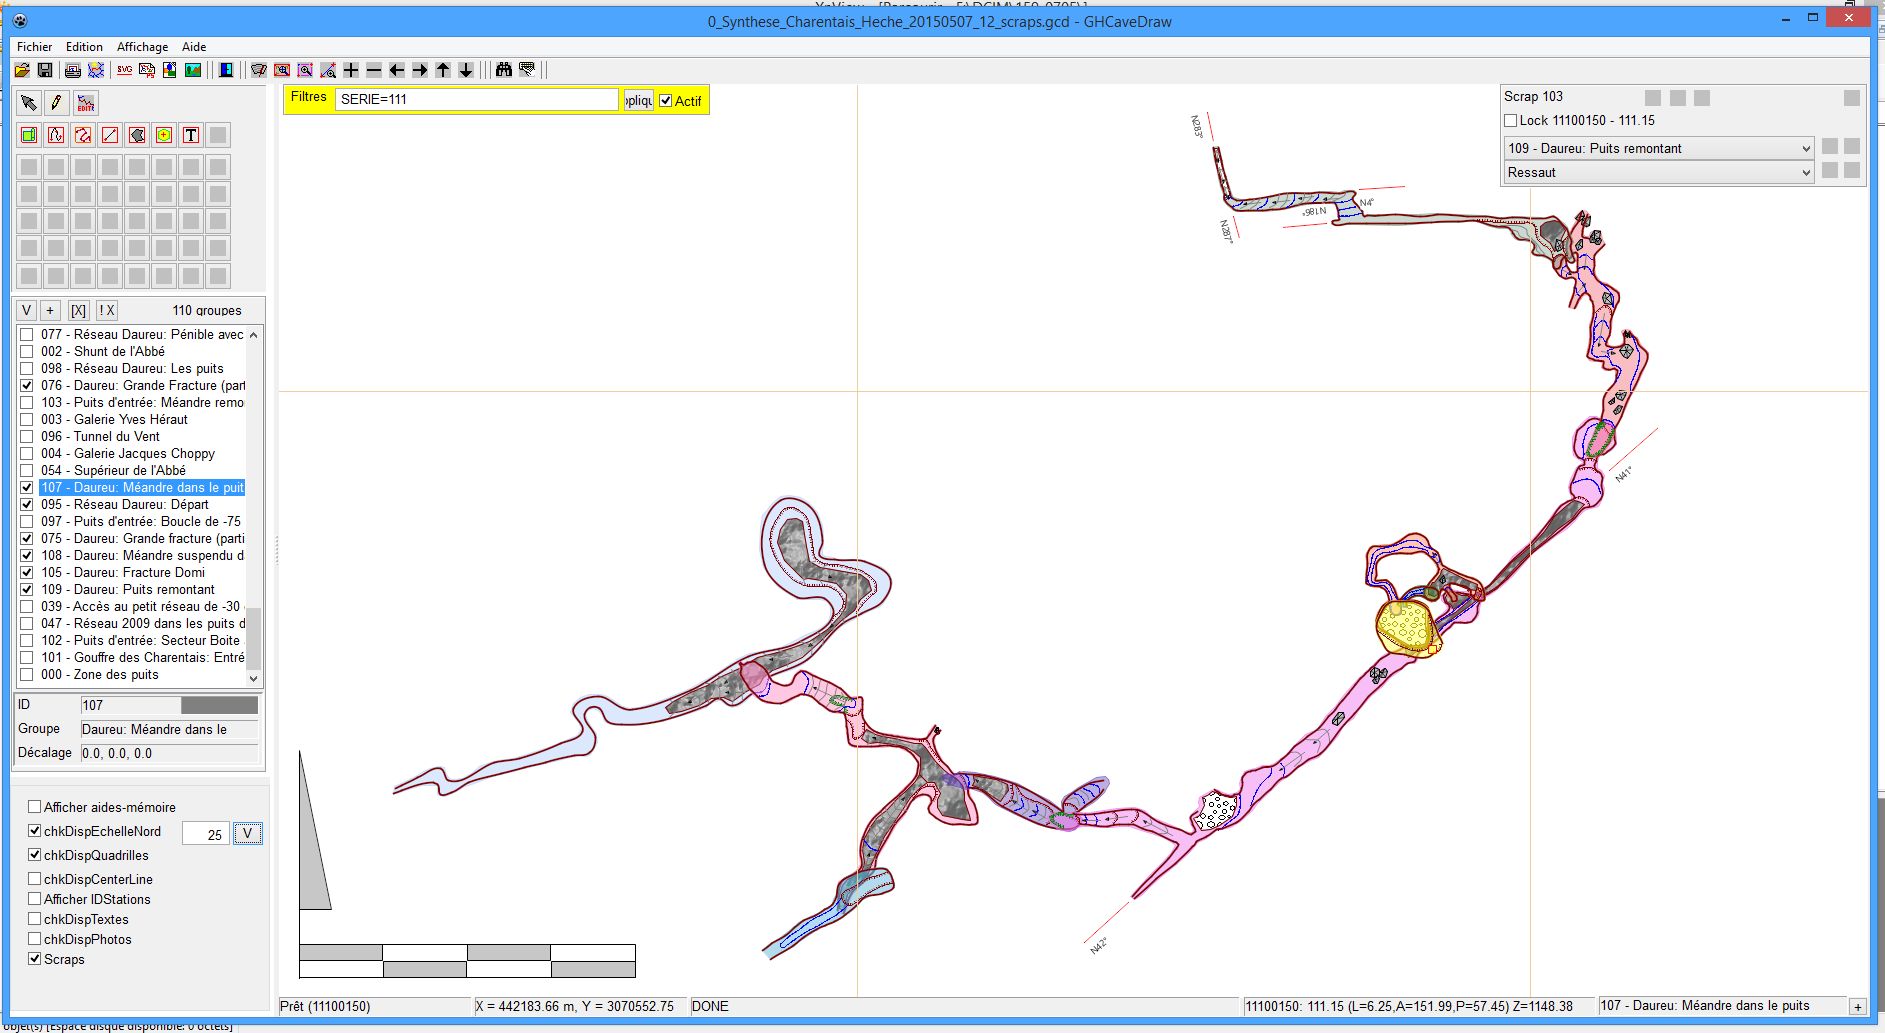The image size is (1885, 1033).
Task: Click the Décalage 0.0, 0.0, 0.0 field
Action: 169,753
